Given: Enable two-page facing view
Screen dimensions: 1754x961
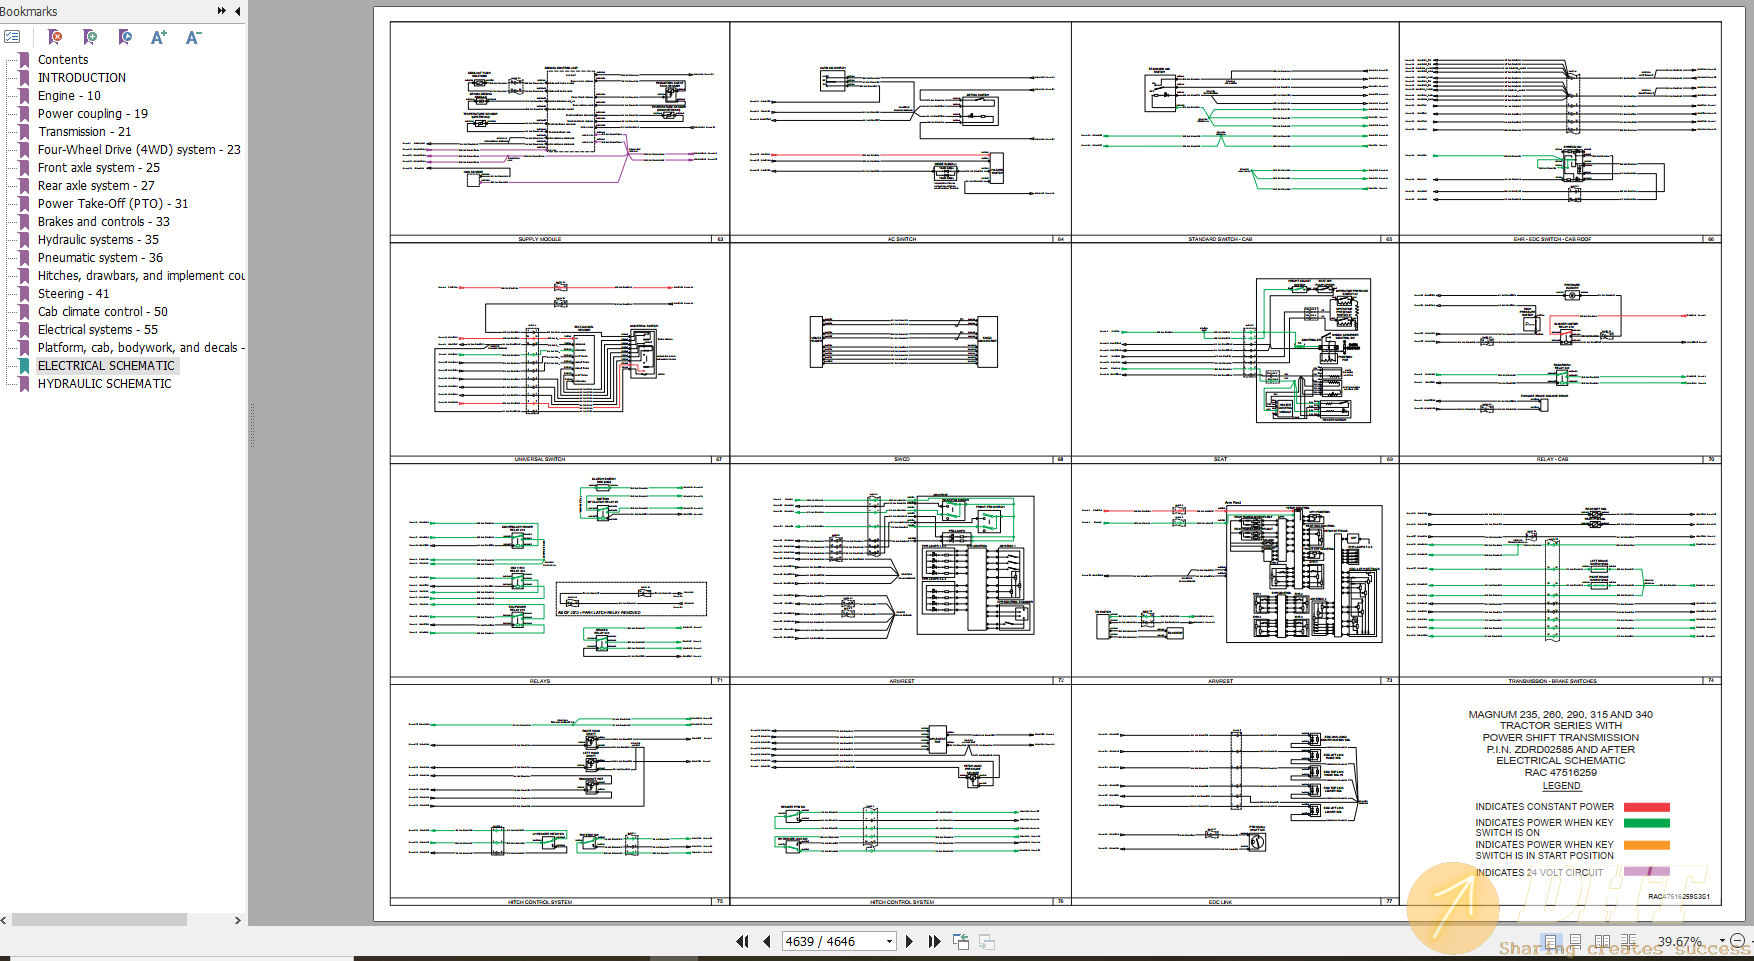Looking at the screenshot, I should (1602, 941).
